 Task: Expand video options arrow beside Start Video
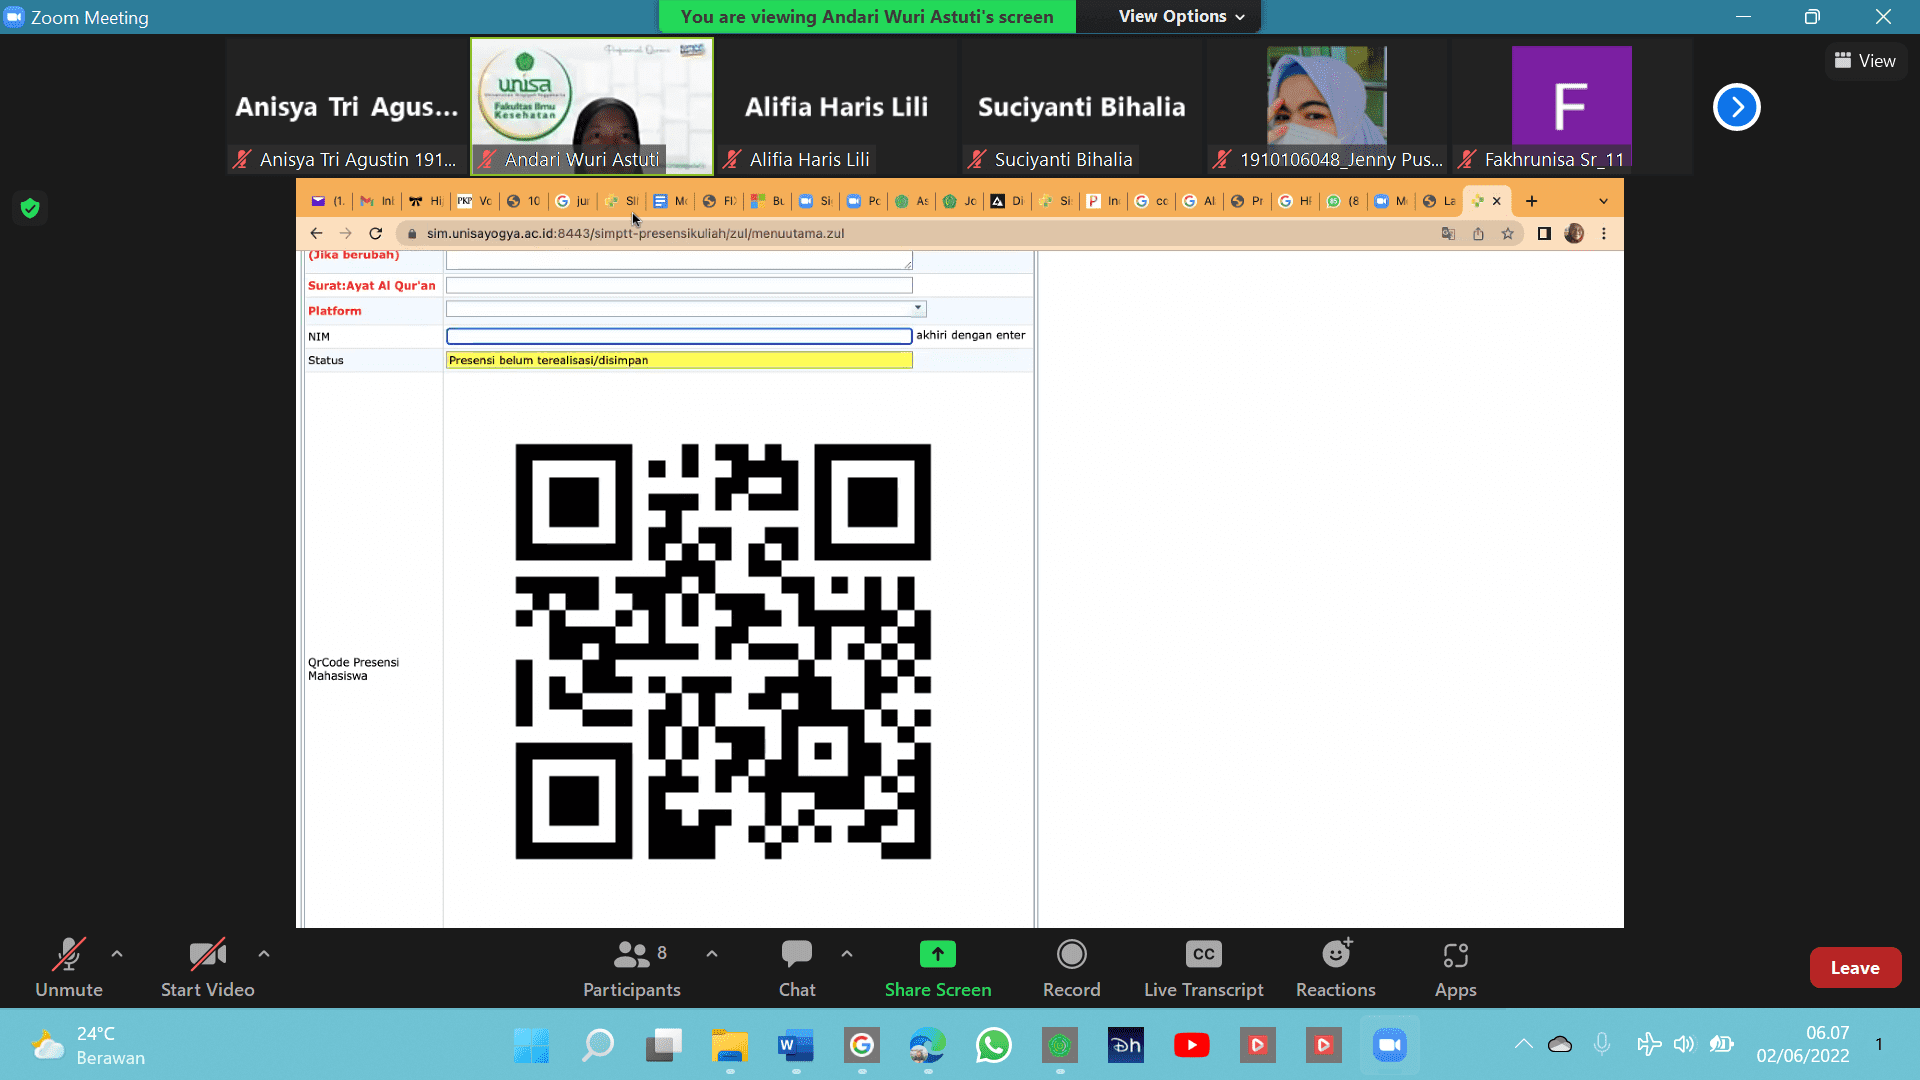pos(264,954)
